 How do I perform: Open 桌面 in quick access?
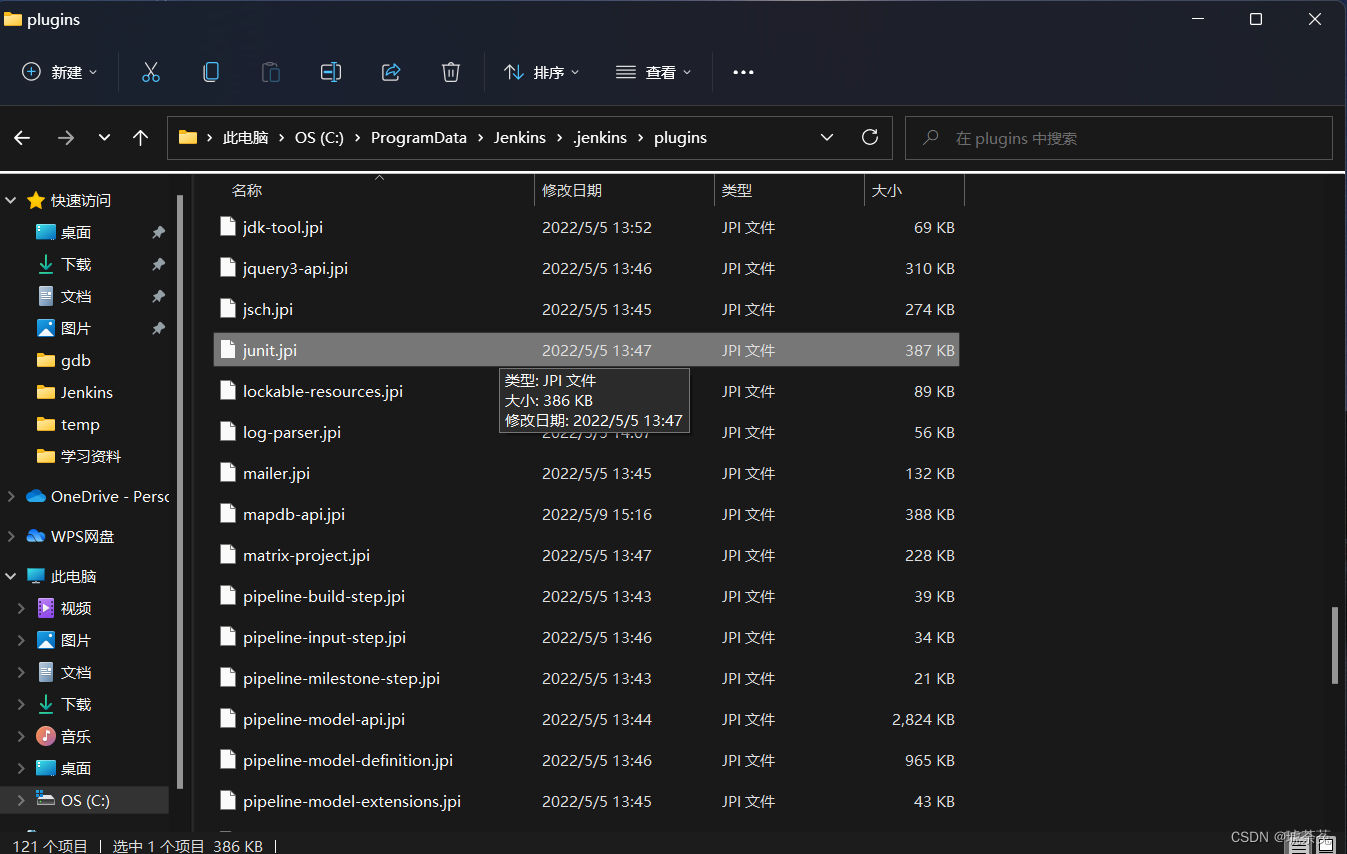click(76, 232)
